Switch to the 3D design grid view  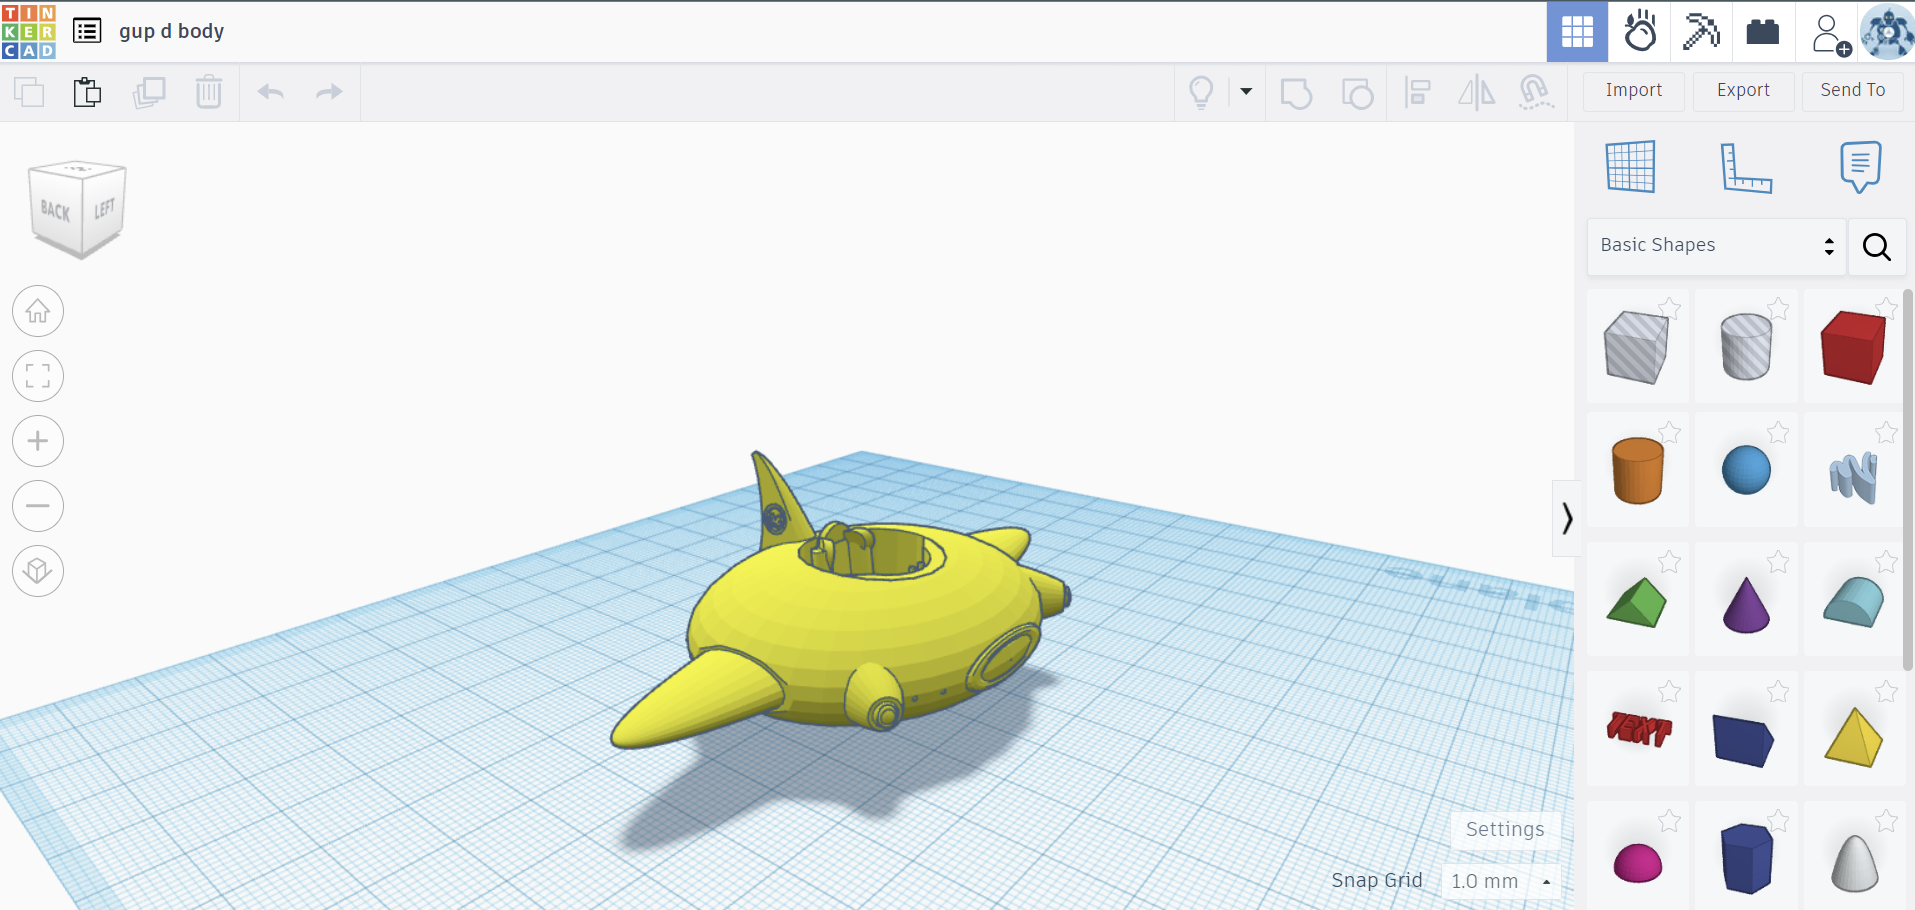click(x=1577, y=32)
